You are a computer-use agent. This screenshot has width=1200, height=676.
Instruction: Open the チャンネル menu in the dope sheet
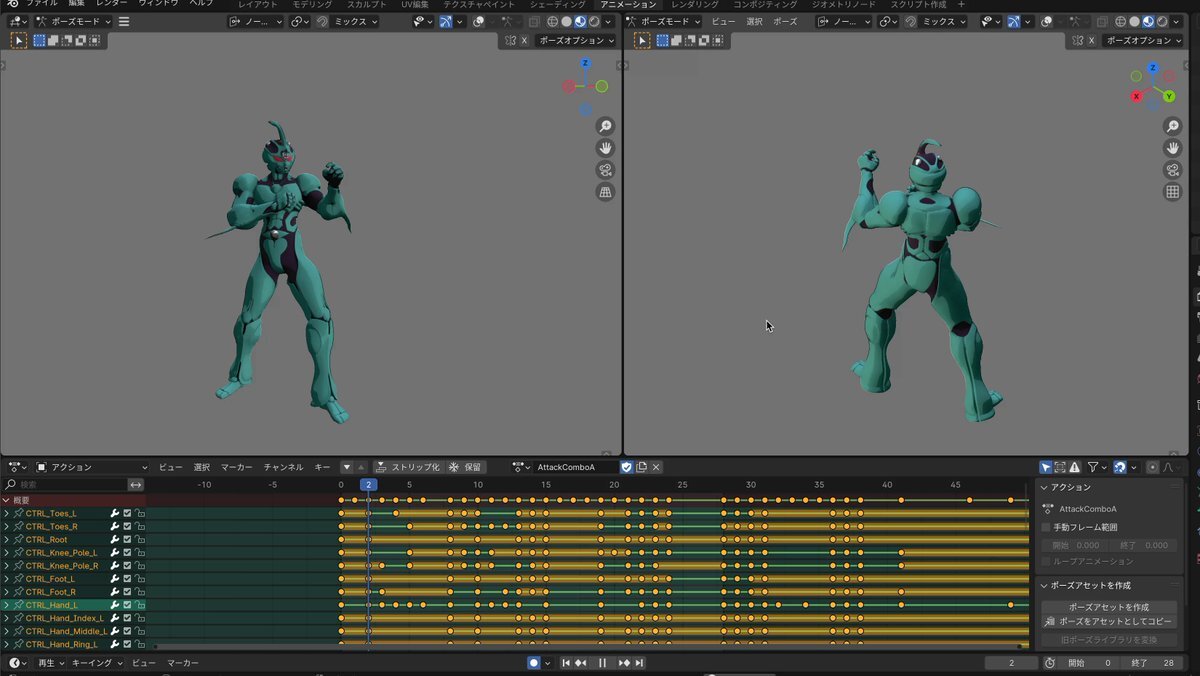pyautogui.click(x=283, y=467)
